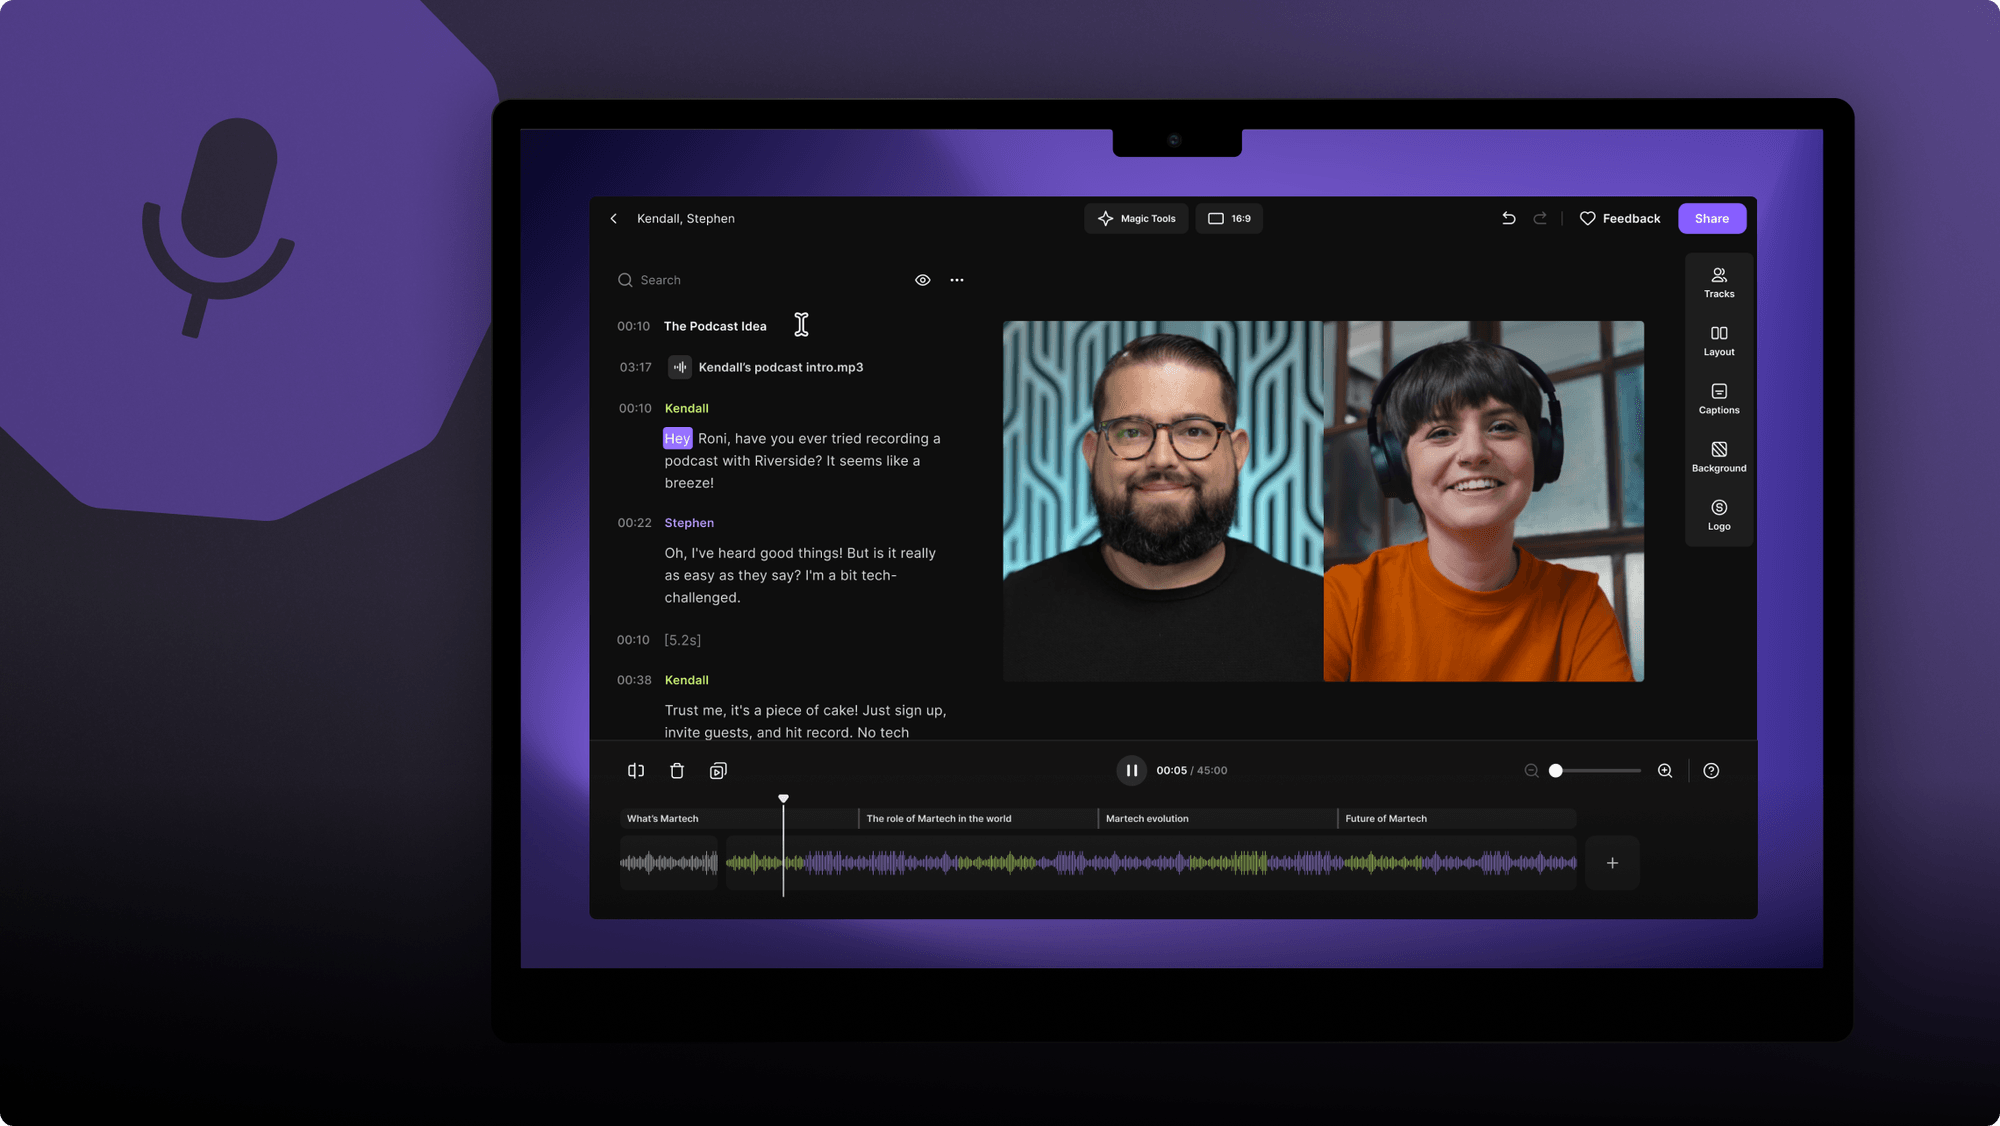Open the Background panel
The image size is (2000, 1126).
tap(1719, 457)
